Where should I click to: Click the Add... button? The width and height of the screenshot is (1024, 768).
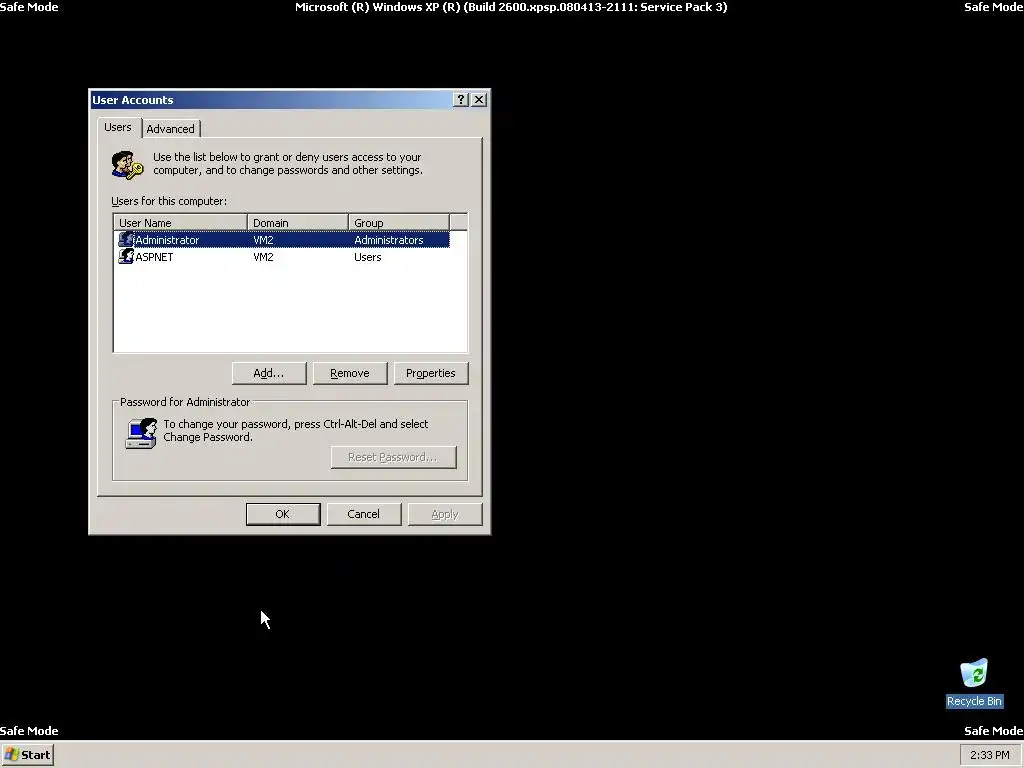(269, 373)
